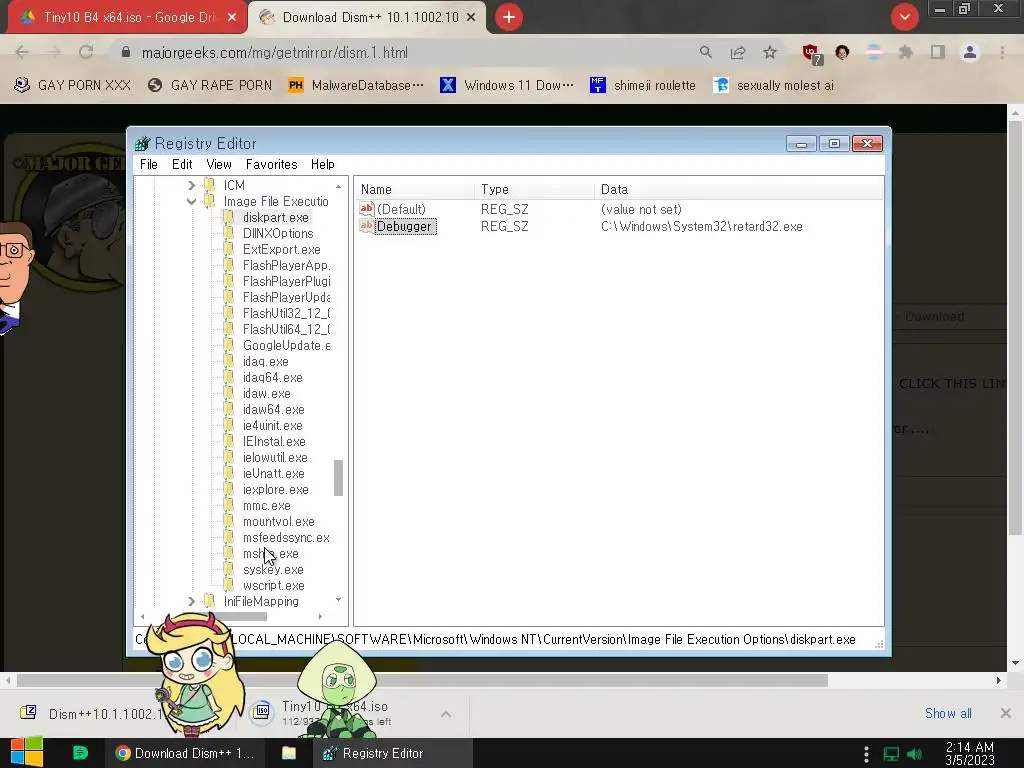Select the idaq.exe registry key
Screen dimensions: 1024x768
click(x=265, y=362)
